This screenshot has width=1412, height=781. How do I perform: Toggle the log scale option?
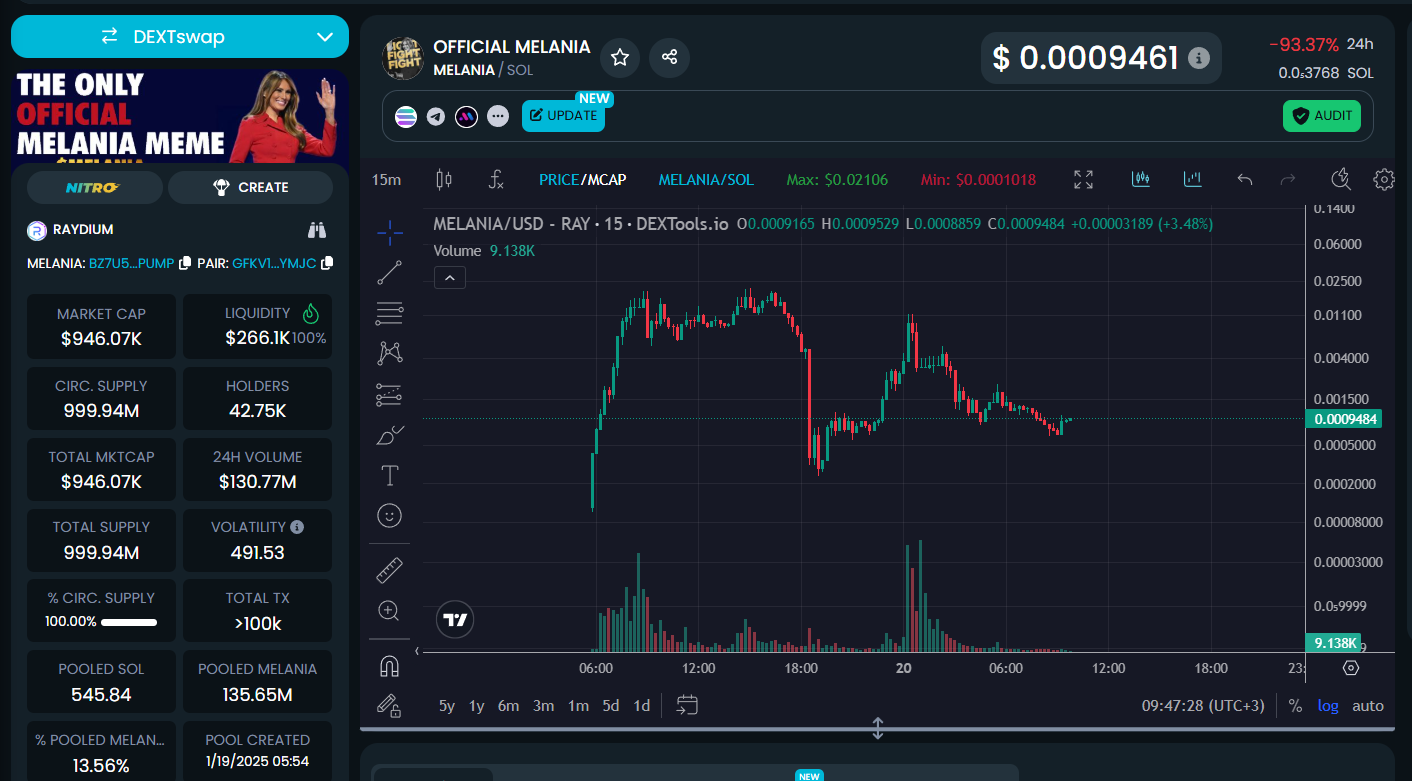point(1328,705)
